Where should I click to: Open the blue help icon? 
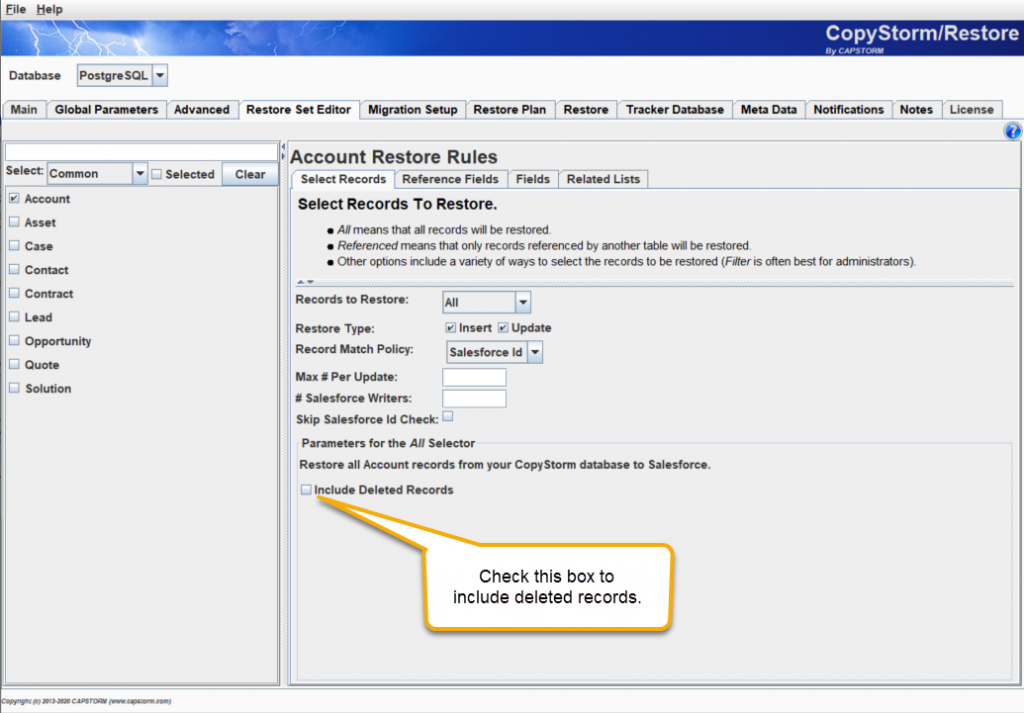(x=1012, y=131)
